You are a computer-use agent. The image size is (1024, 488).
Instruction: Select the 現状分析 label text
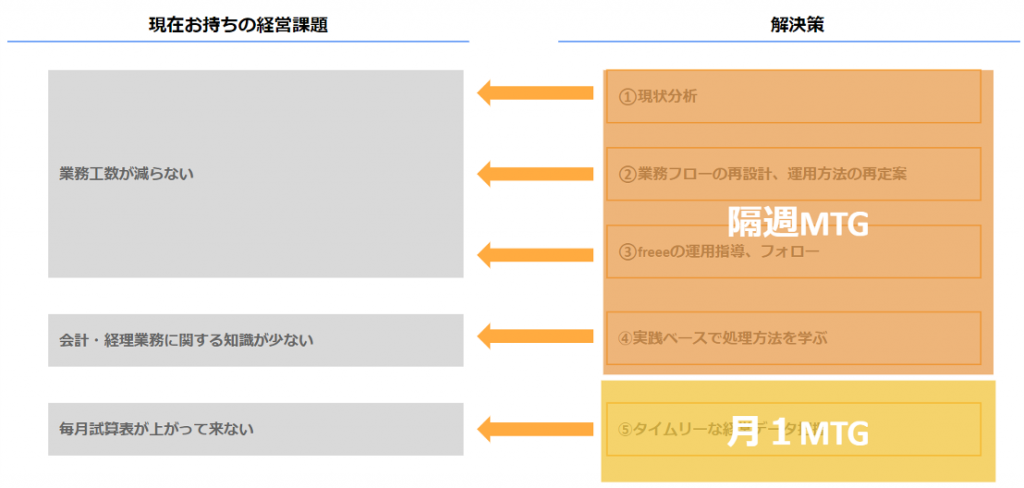pos(667,97)
